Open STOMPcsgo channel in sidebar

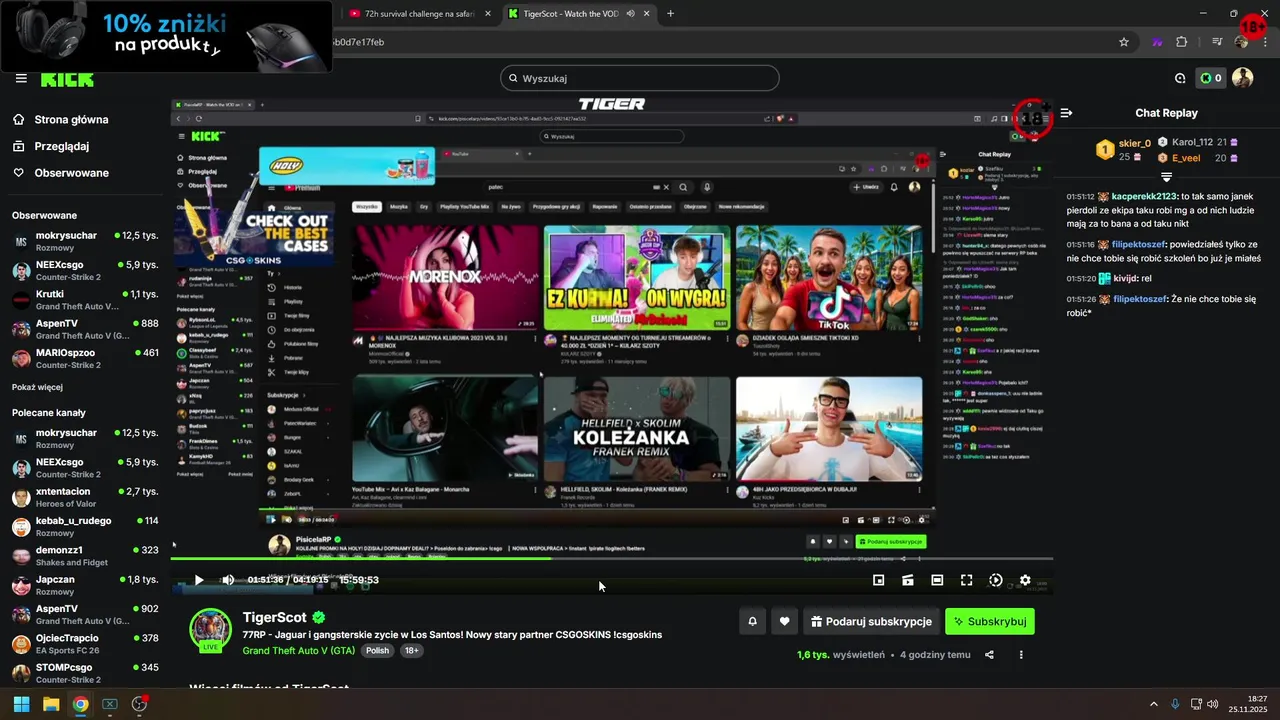86,673
